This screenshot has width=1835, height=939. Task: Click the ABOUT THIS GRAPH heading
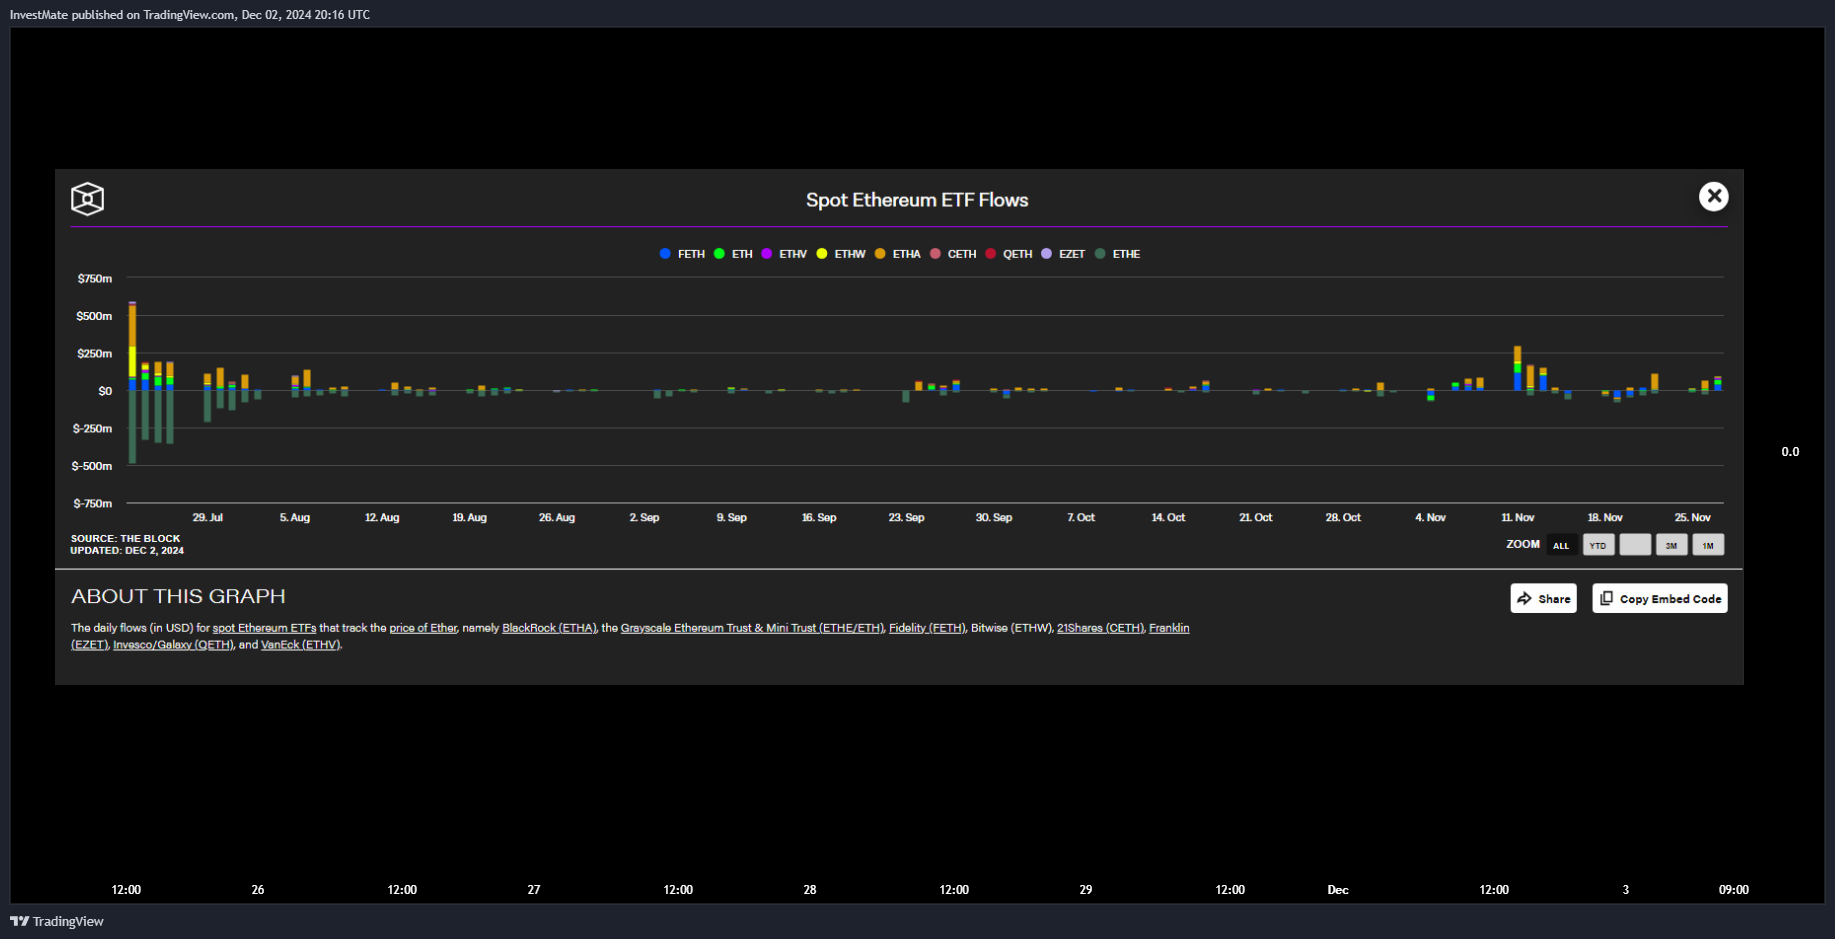pos(178,596)
